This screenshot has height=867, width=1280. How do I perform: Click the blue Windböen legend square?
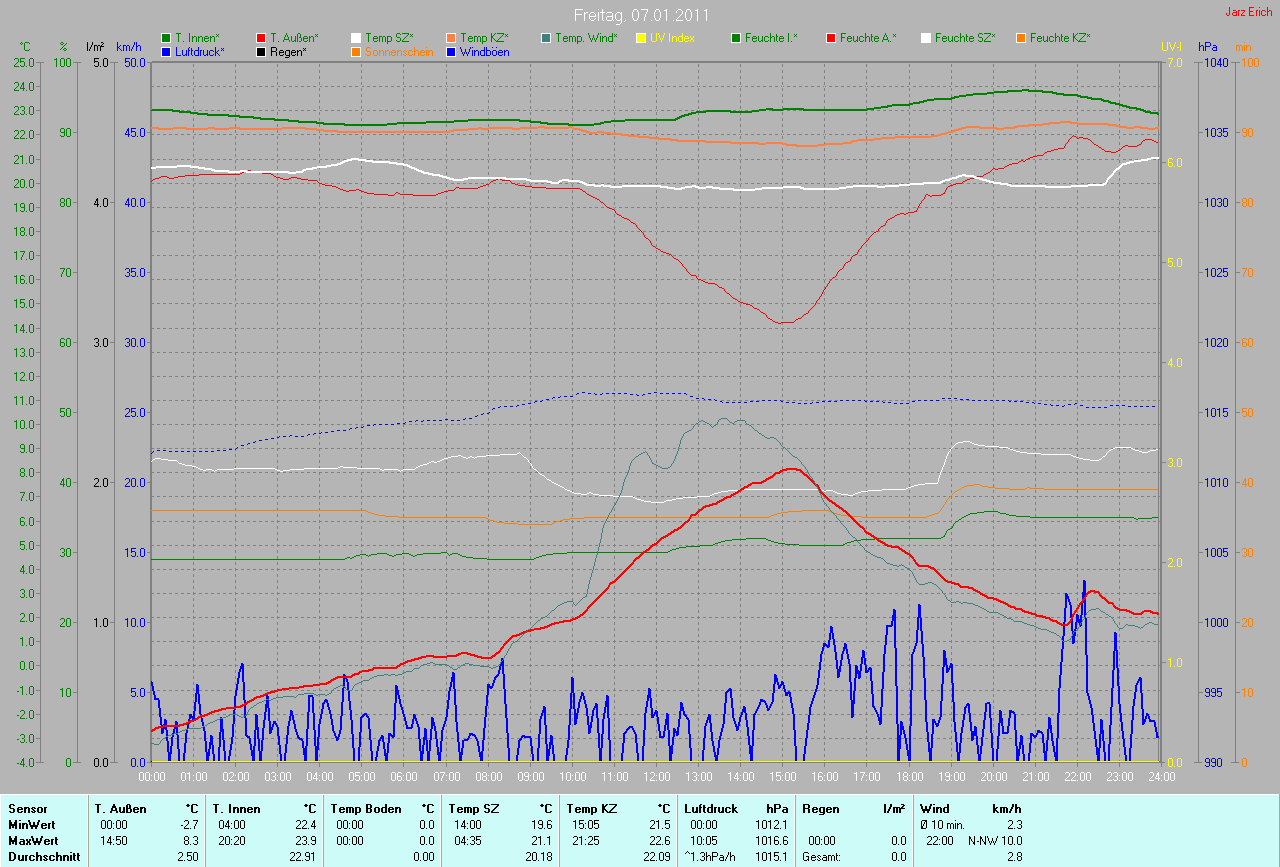(x=451, y=51)
